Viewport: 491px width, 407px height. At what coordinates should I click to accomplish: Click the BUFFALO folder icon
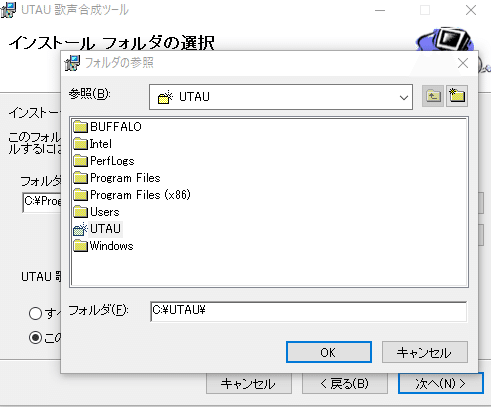[80, 127]
